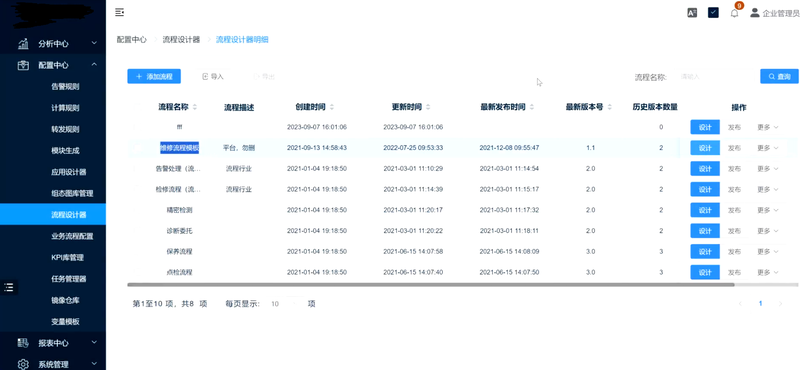Click the 导入 button
Image resolution: width=800 pixels, height=370 pixels.
click(213, 77)
